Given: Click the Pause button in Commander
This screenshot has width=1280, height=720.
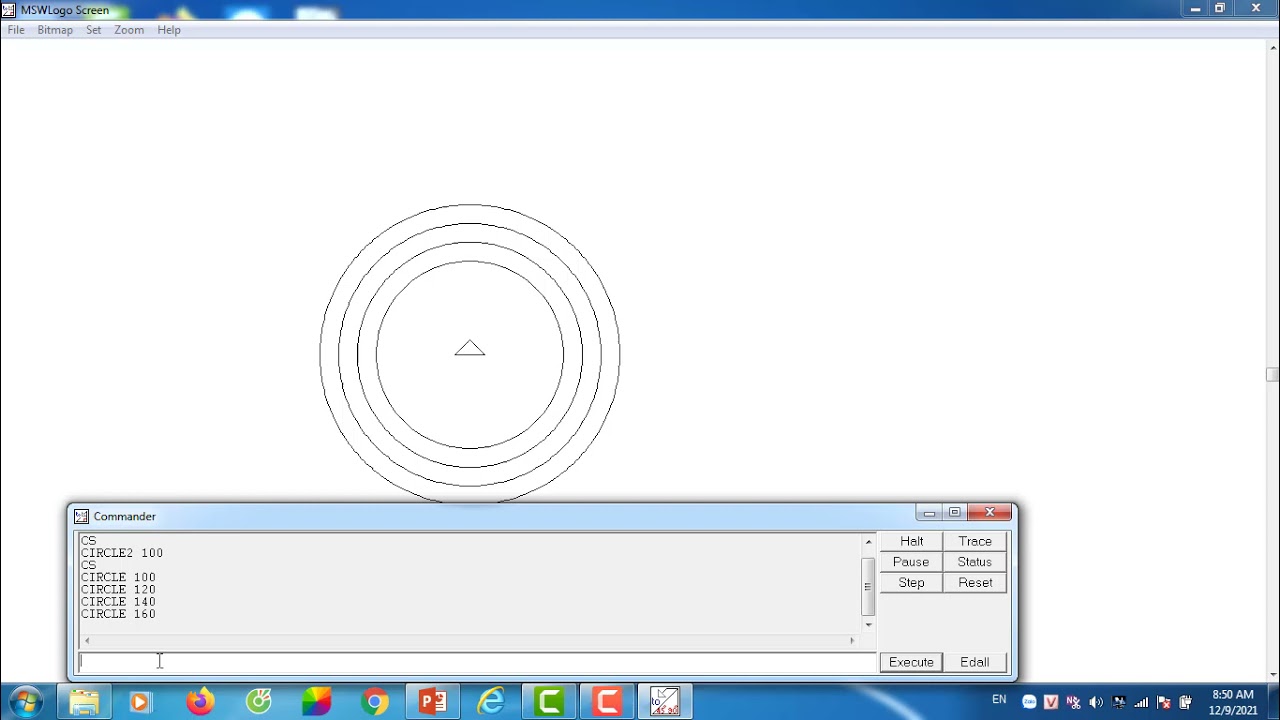Looking at the screenshot, I should [x=911, y=562].
